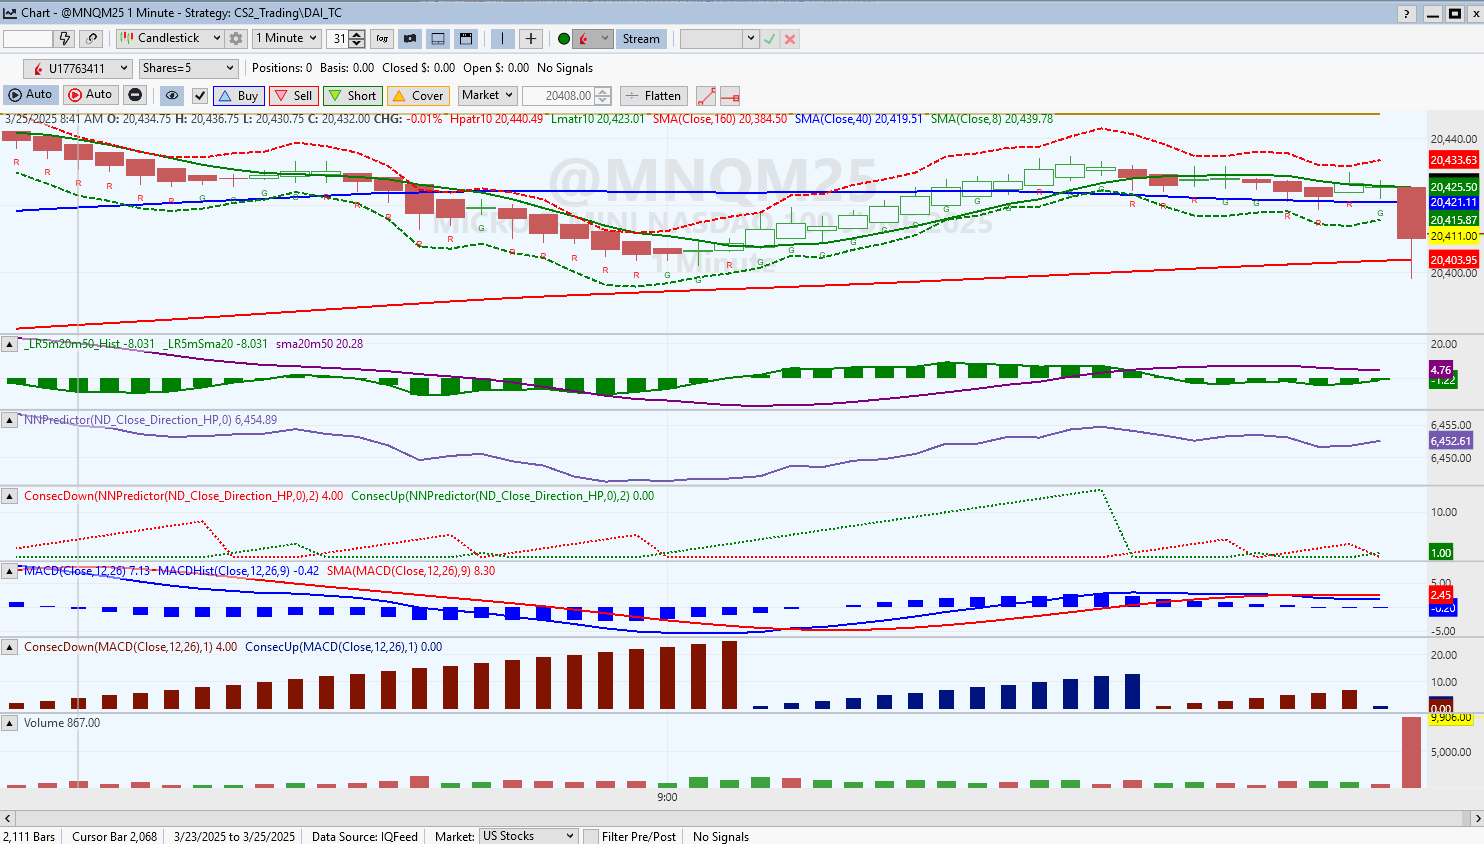Click the camera snapshot icon
This screenshot has width=1484, height=844.
tap(410, 39)
